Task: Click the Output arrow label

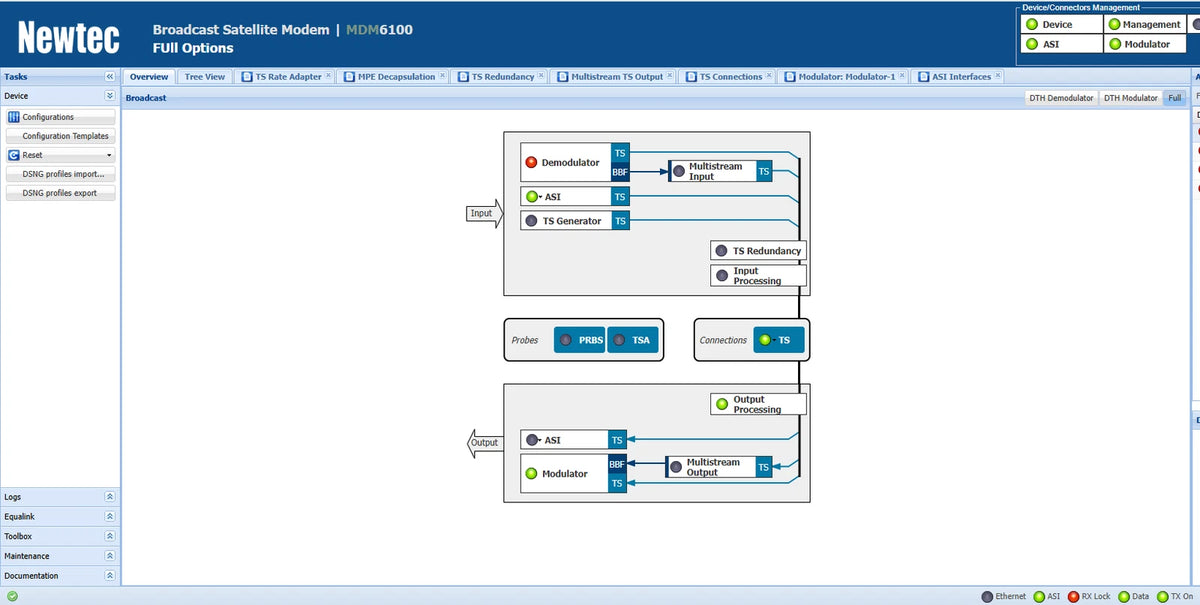Action: click(x=485, y=443)
